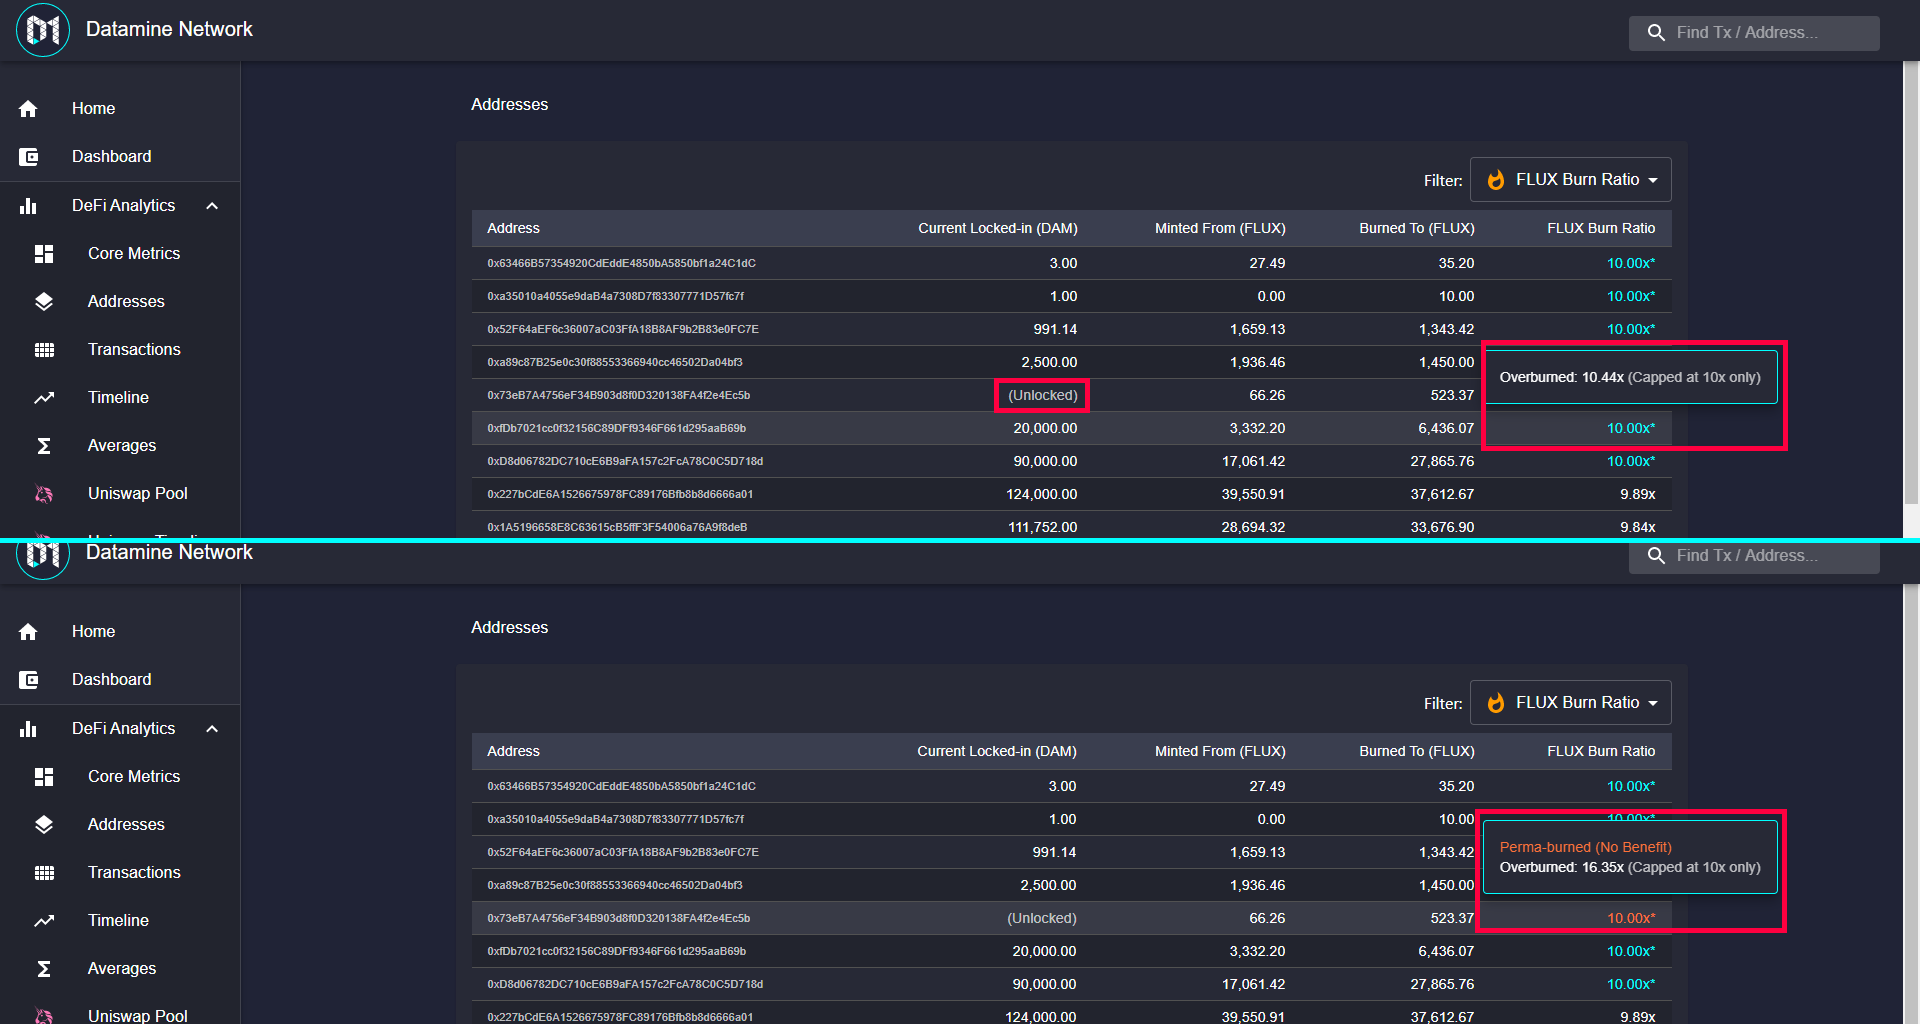This screenshot has height=1024, width=1920.
Task: Click address 0x1A5196658E8C63615... in upper table
Action: [617, 528]
